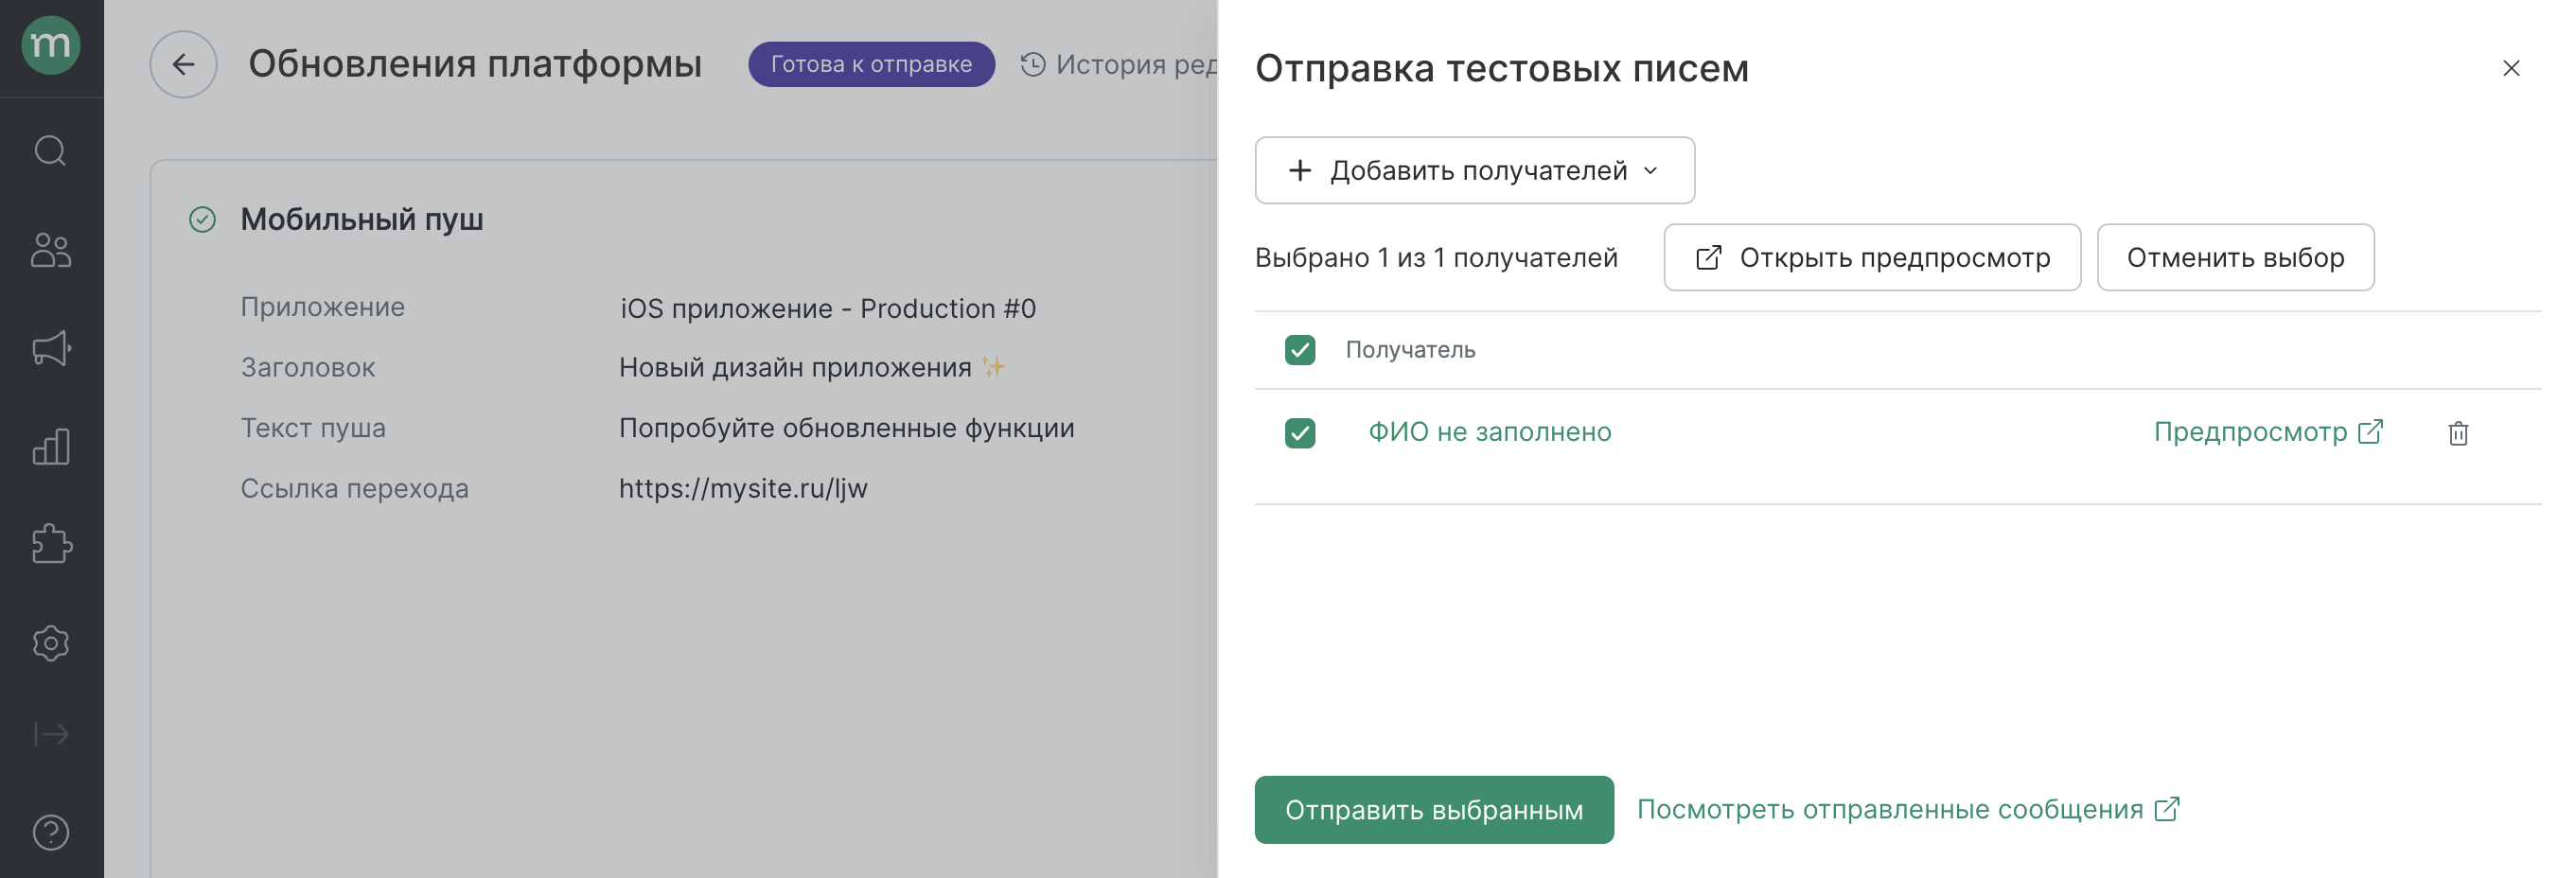
Task: Expand the sidebar with the arrow icon
Action: 51,734
